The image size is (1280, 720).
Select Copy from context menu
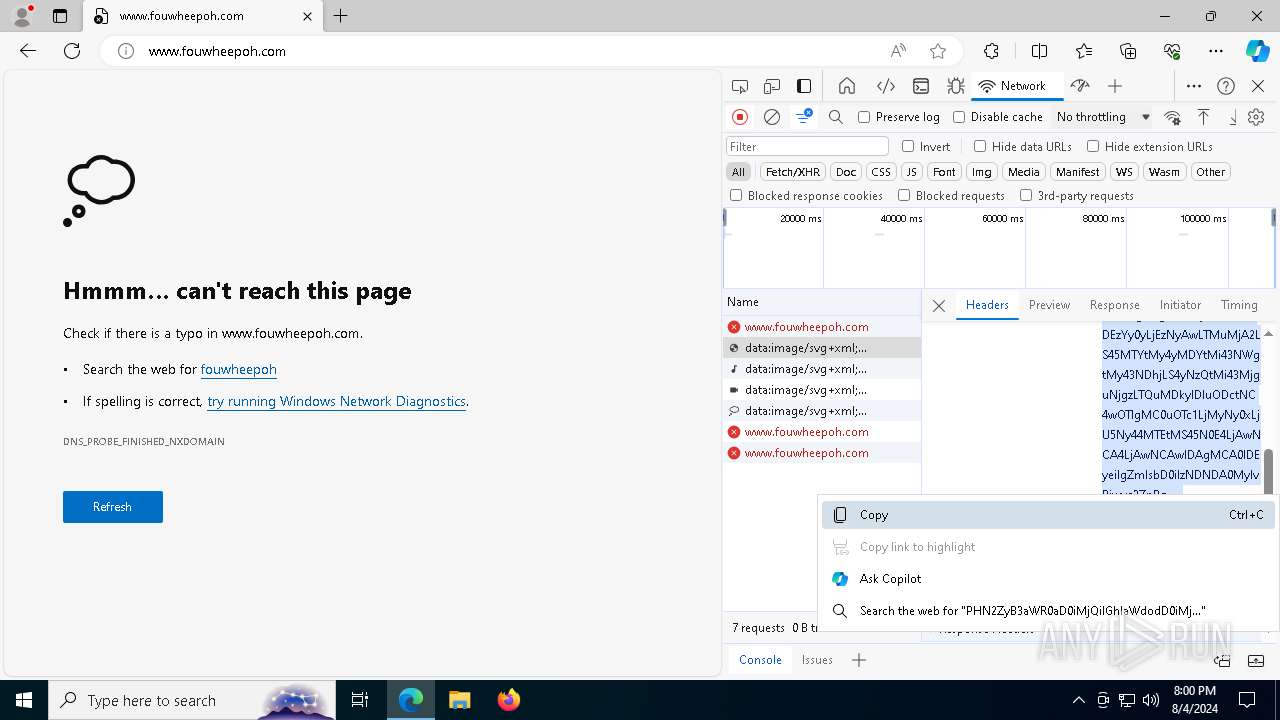click(x=1048, y=515)
